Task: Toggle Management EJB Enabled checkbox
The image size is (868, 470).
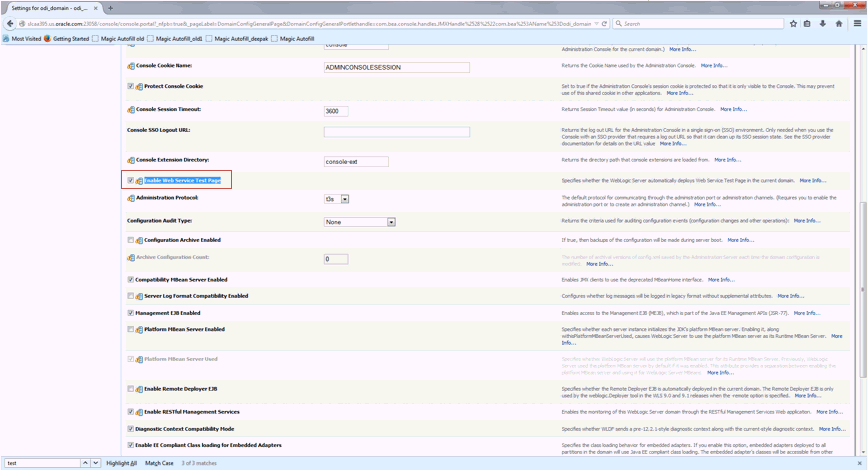Action: coord(131,313)
